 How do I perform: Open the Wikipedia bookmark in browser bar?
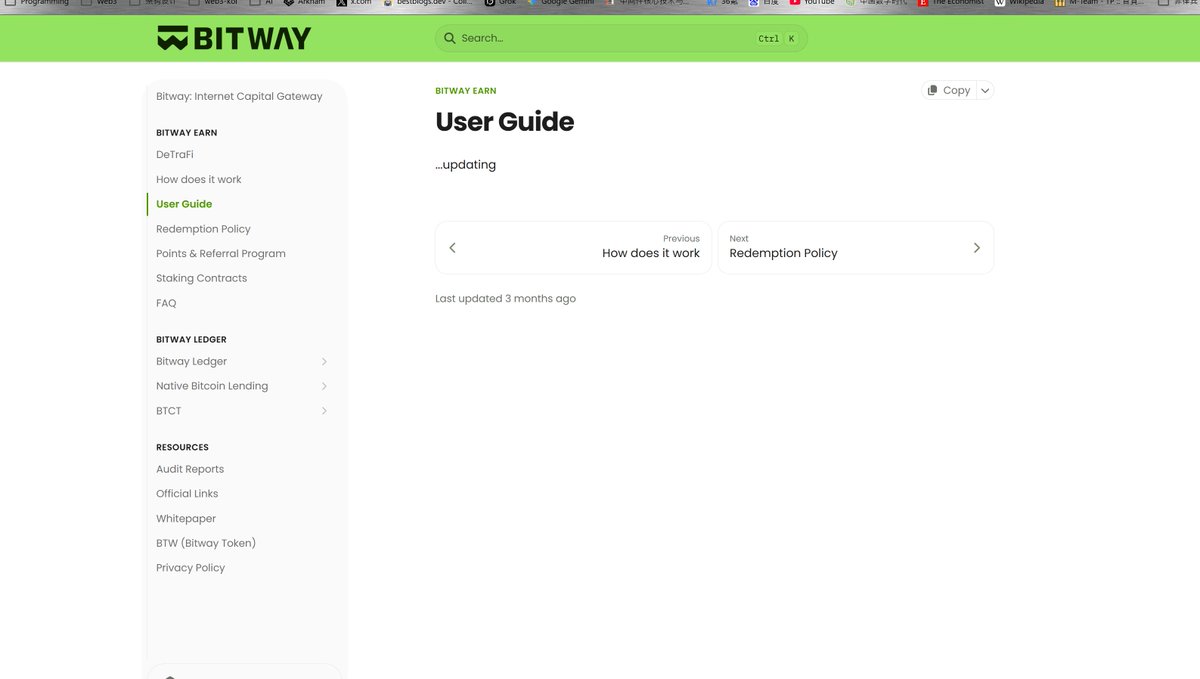click(1019, 3)
